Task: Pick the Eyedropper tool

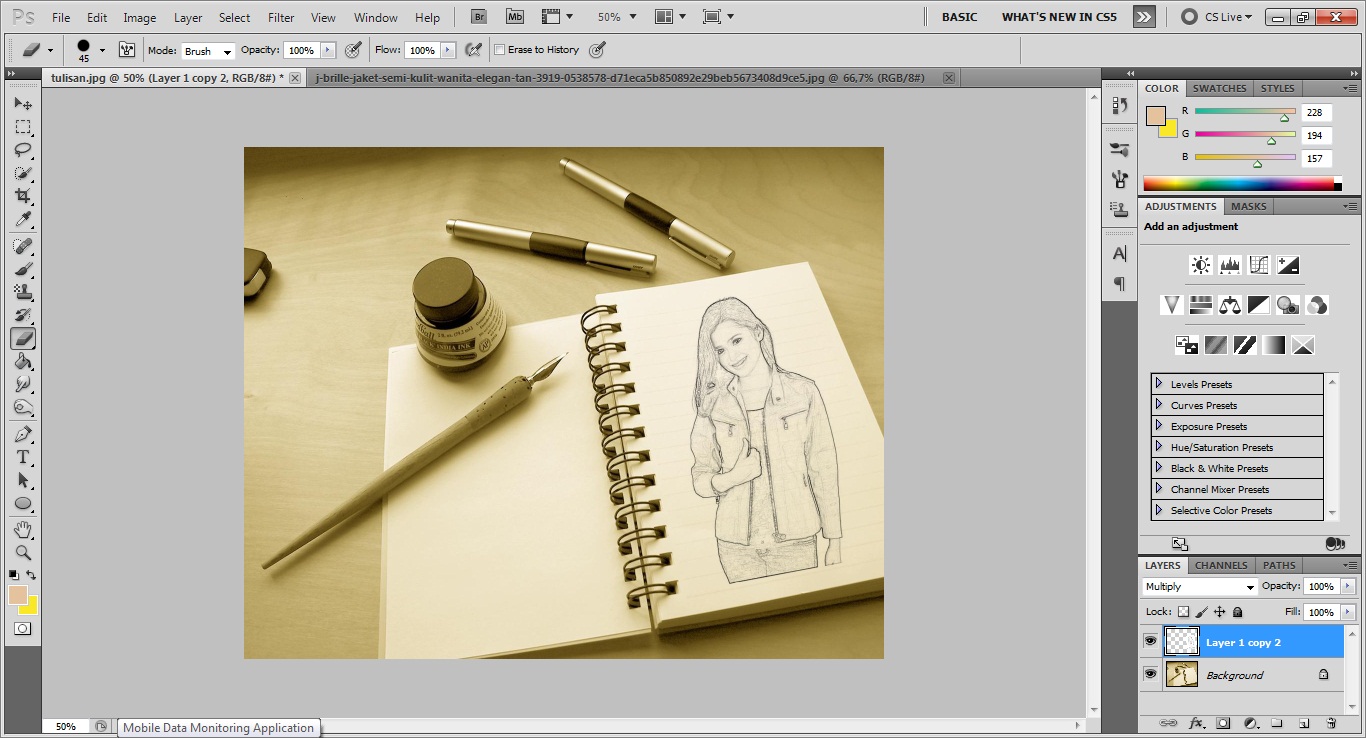Action: click(23, 220)
